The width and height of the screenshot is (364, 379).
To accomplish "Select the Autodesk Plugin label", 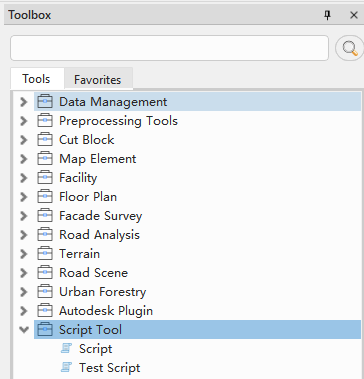I will point(106,311).
